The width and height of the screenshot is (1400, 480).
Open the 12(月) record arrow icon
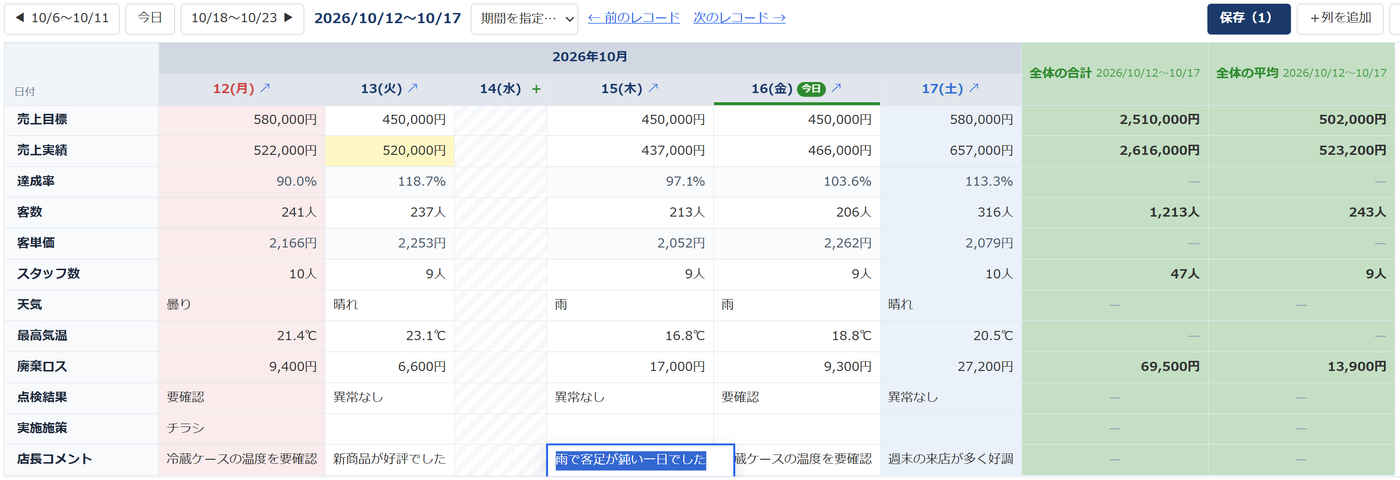265,89
